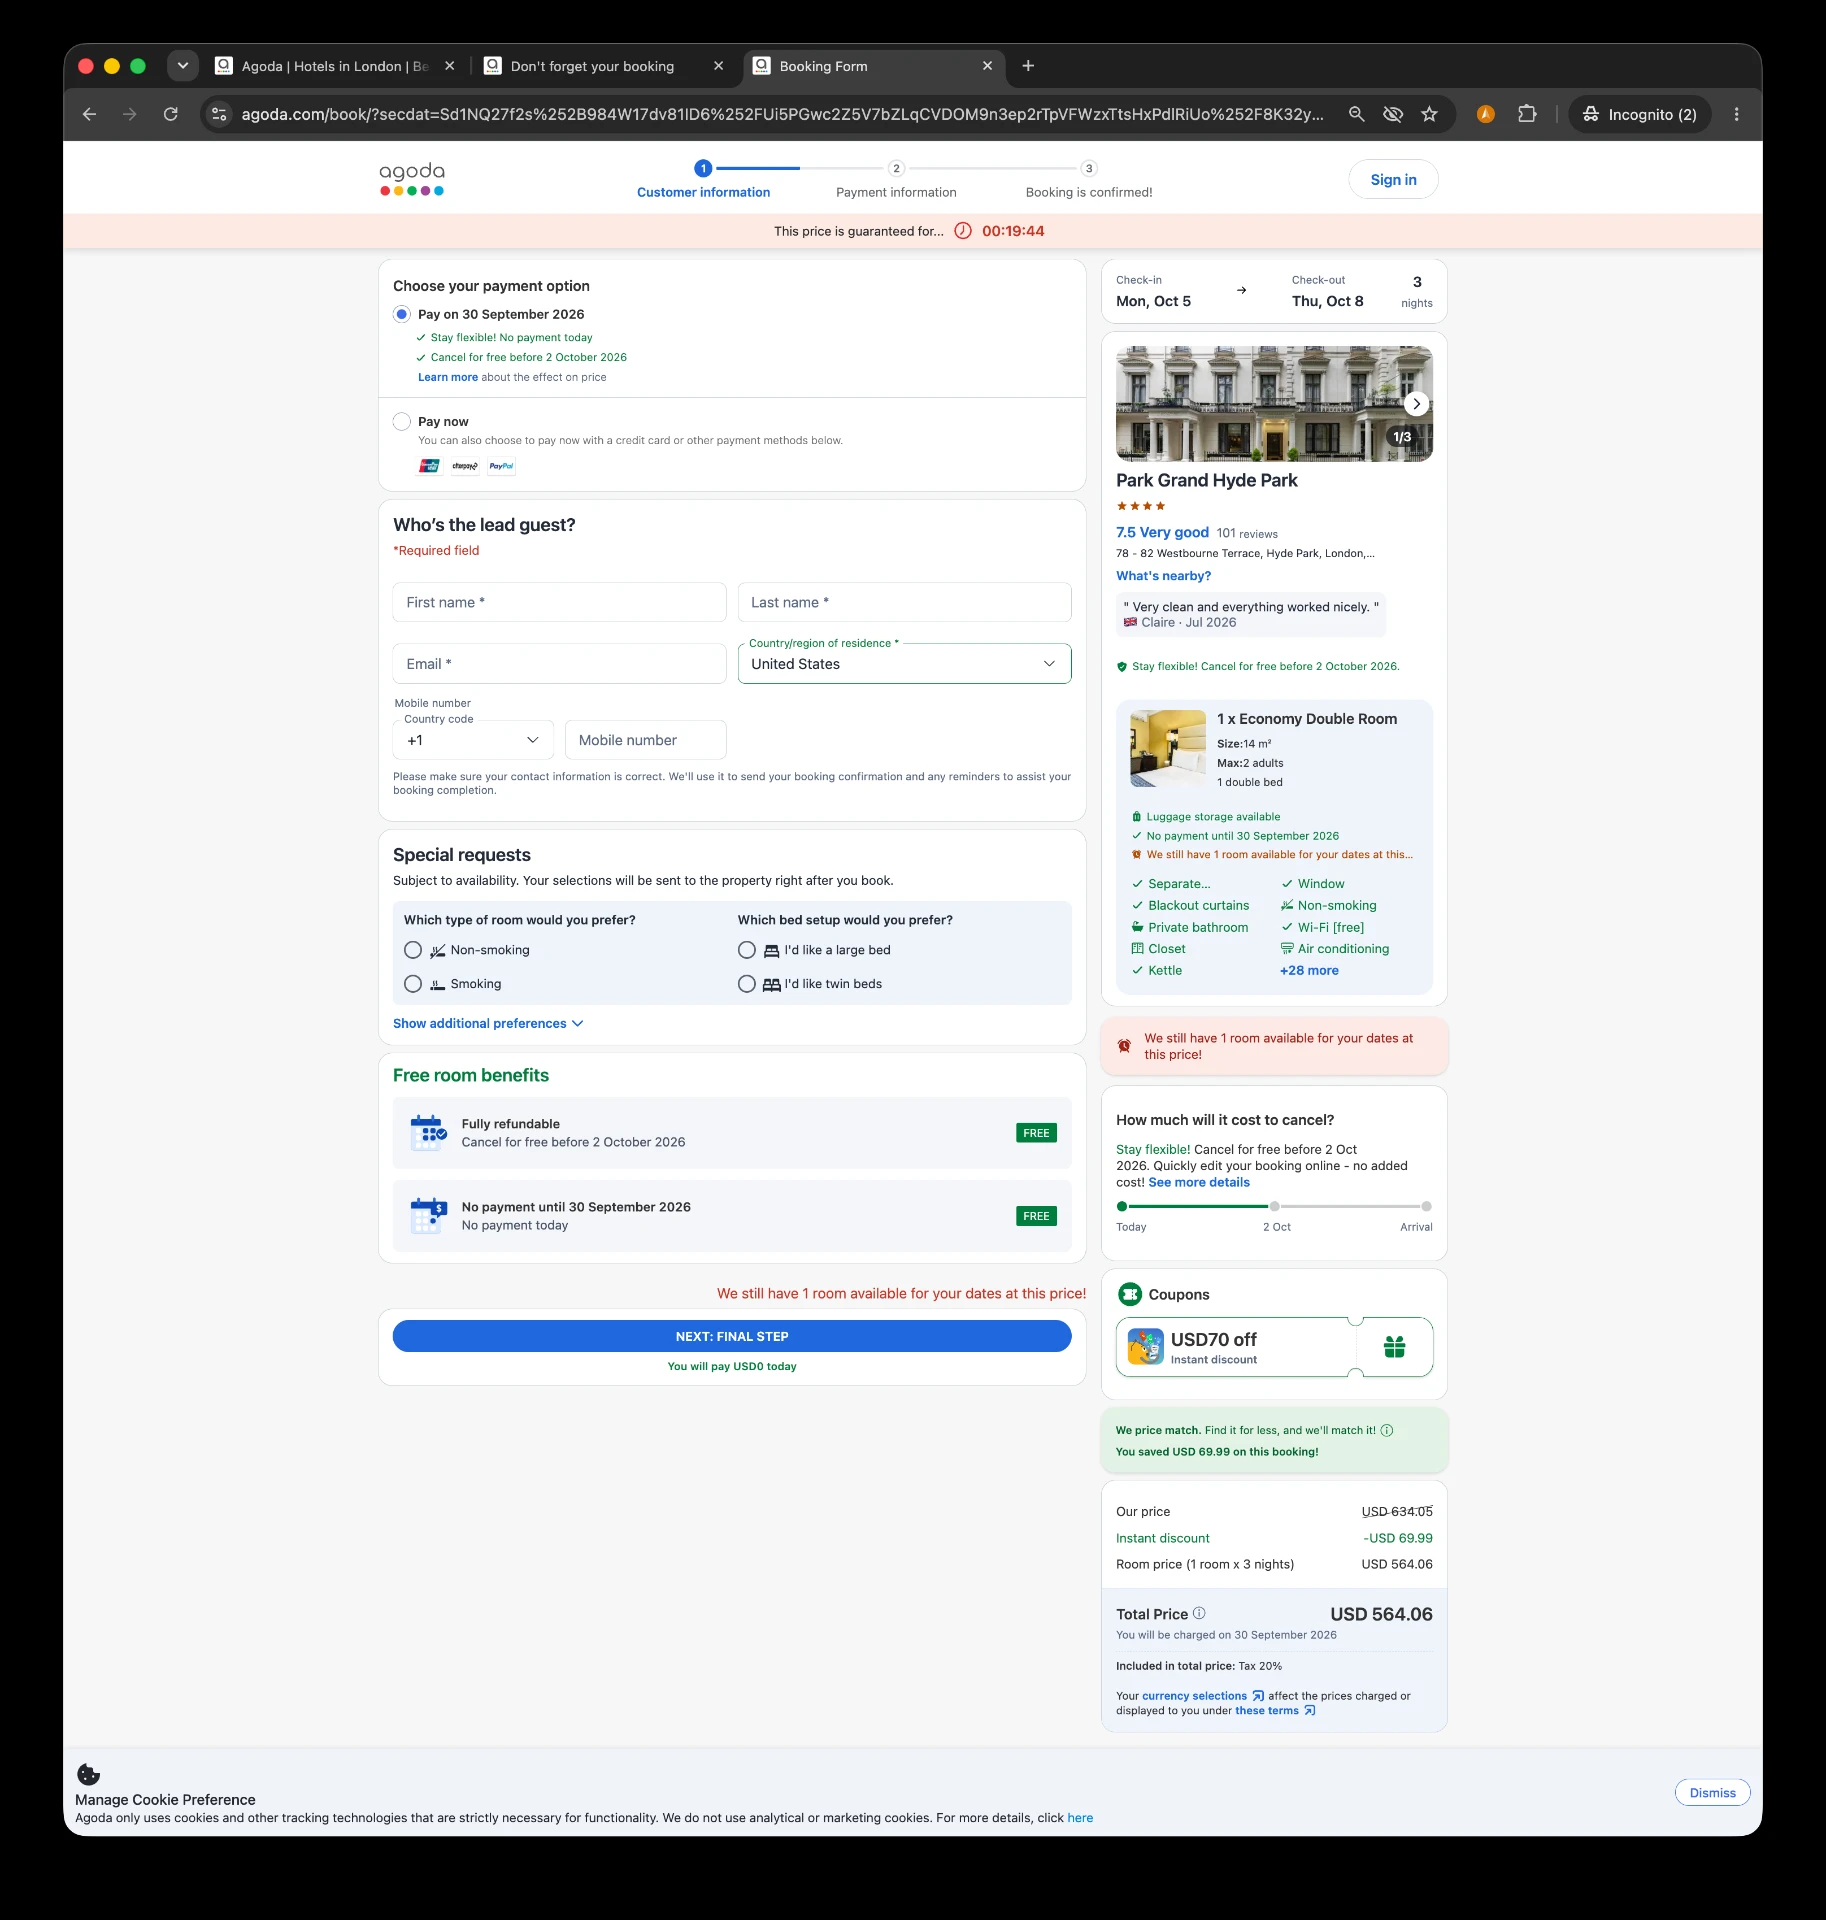Select 'I'd like a large bed' option
The image size is (1826, 1920).
(747, 950)
